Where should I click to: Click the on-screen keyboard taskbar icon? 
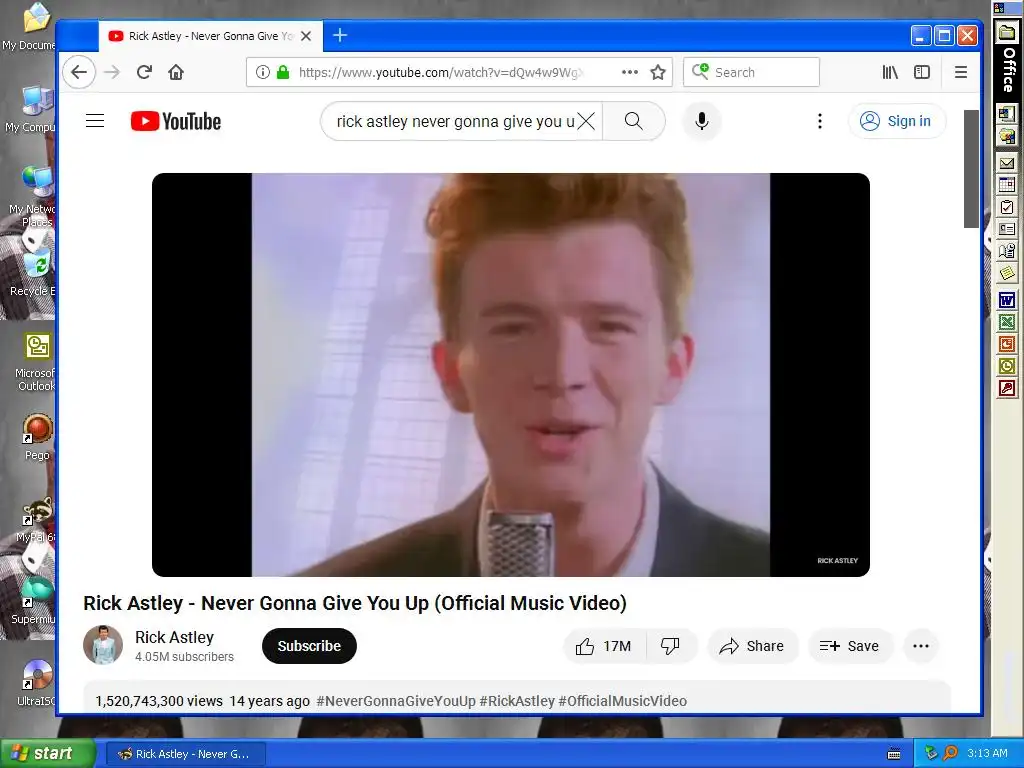893,754
